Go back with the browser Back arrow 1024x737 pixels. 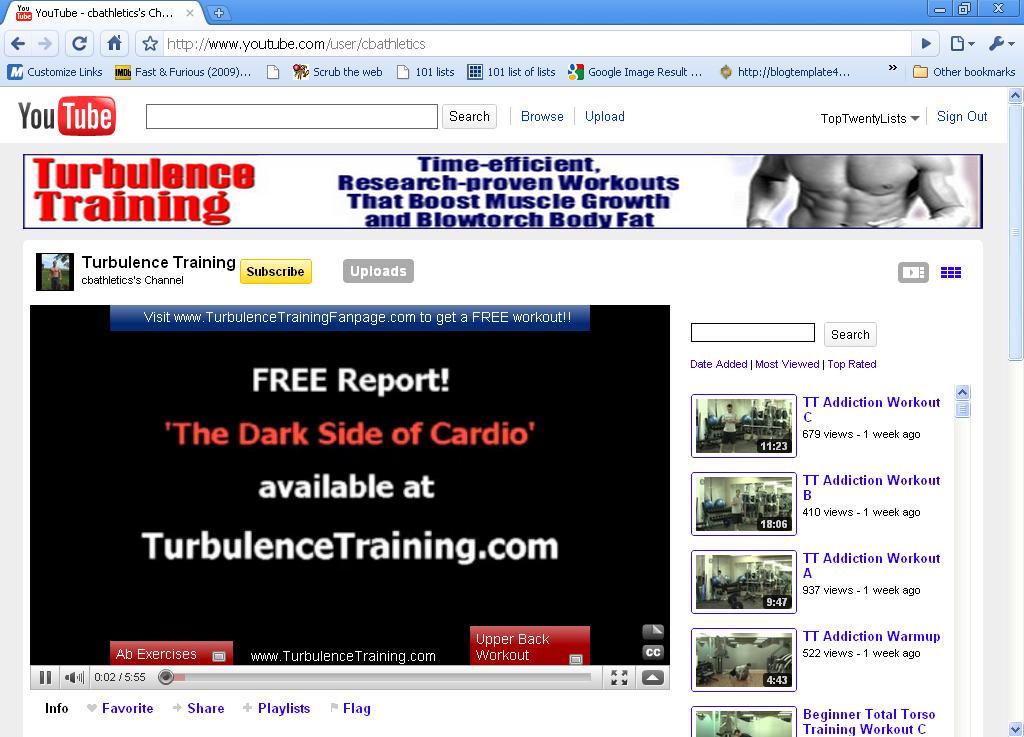pyautogui.click(x=18, y=44)
